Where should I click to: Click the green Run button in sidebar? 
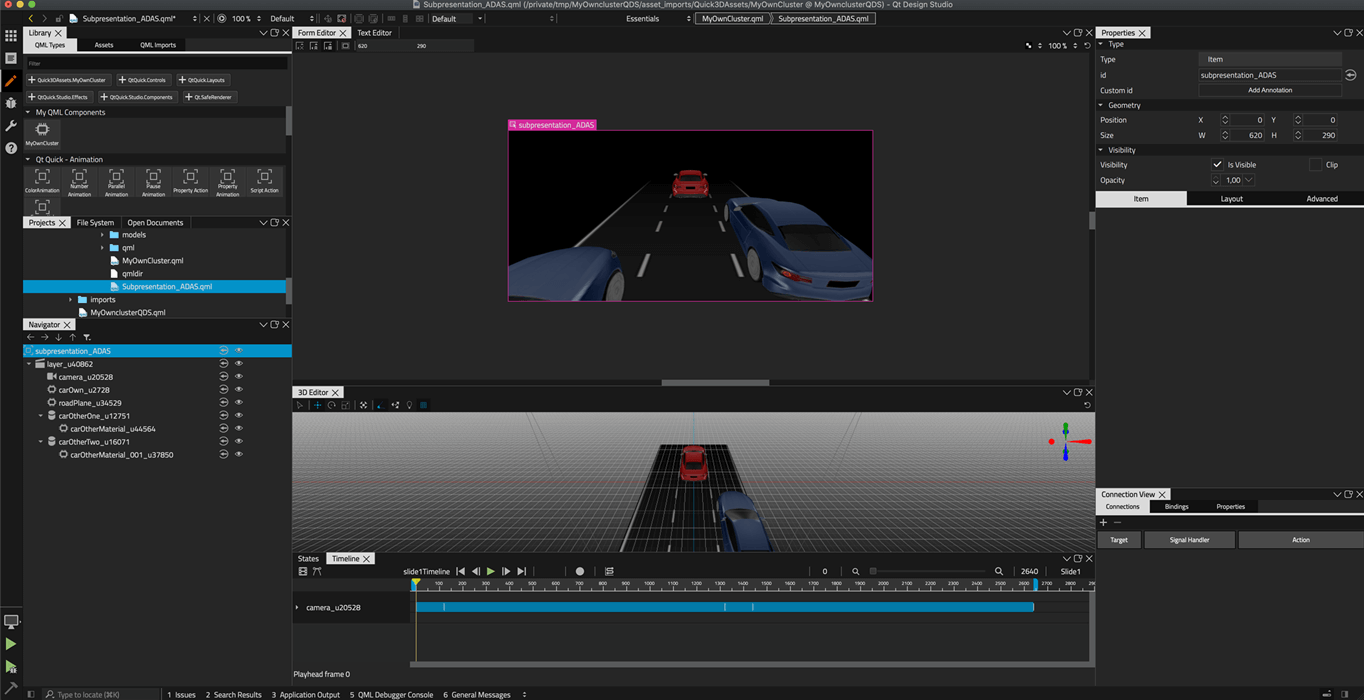11,645
